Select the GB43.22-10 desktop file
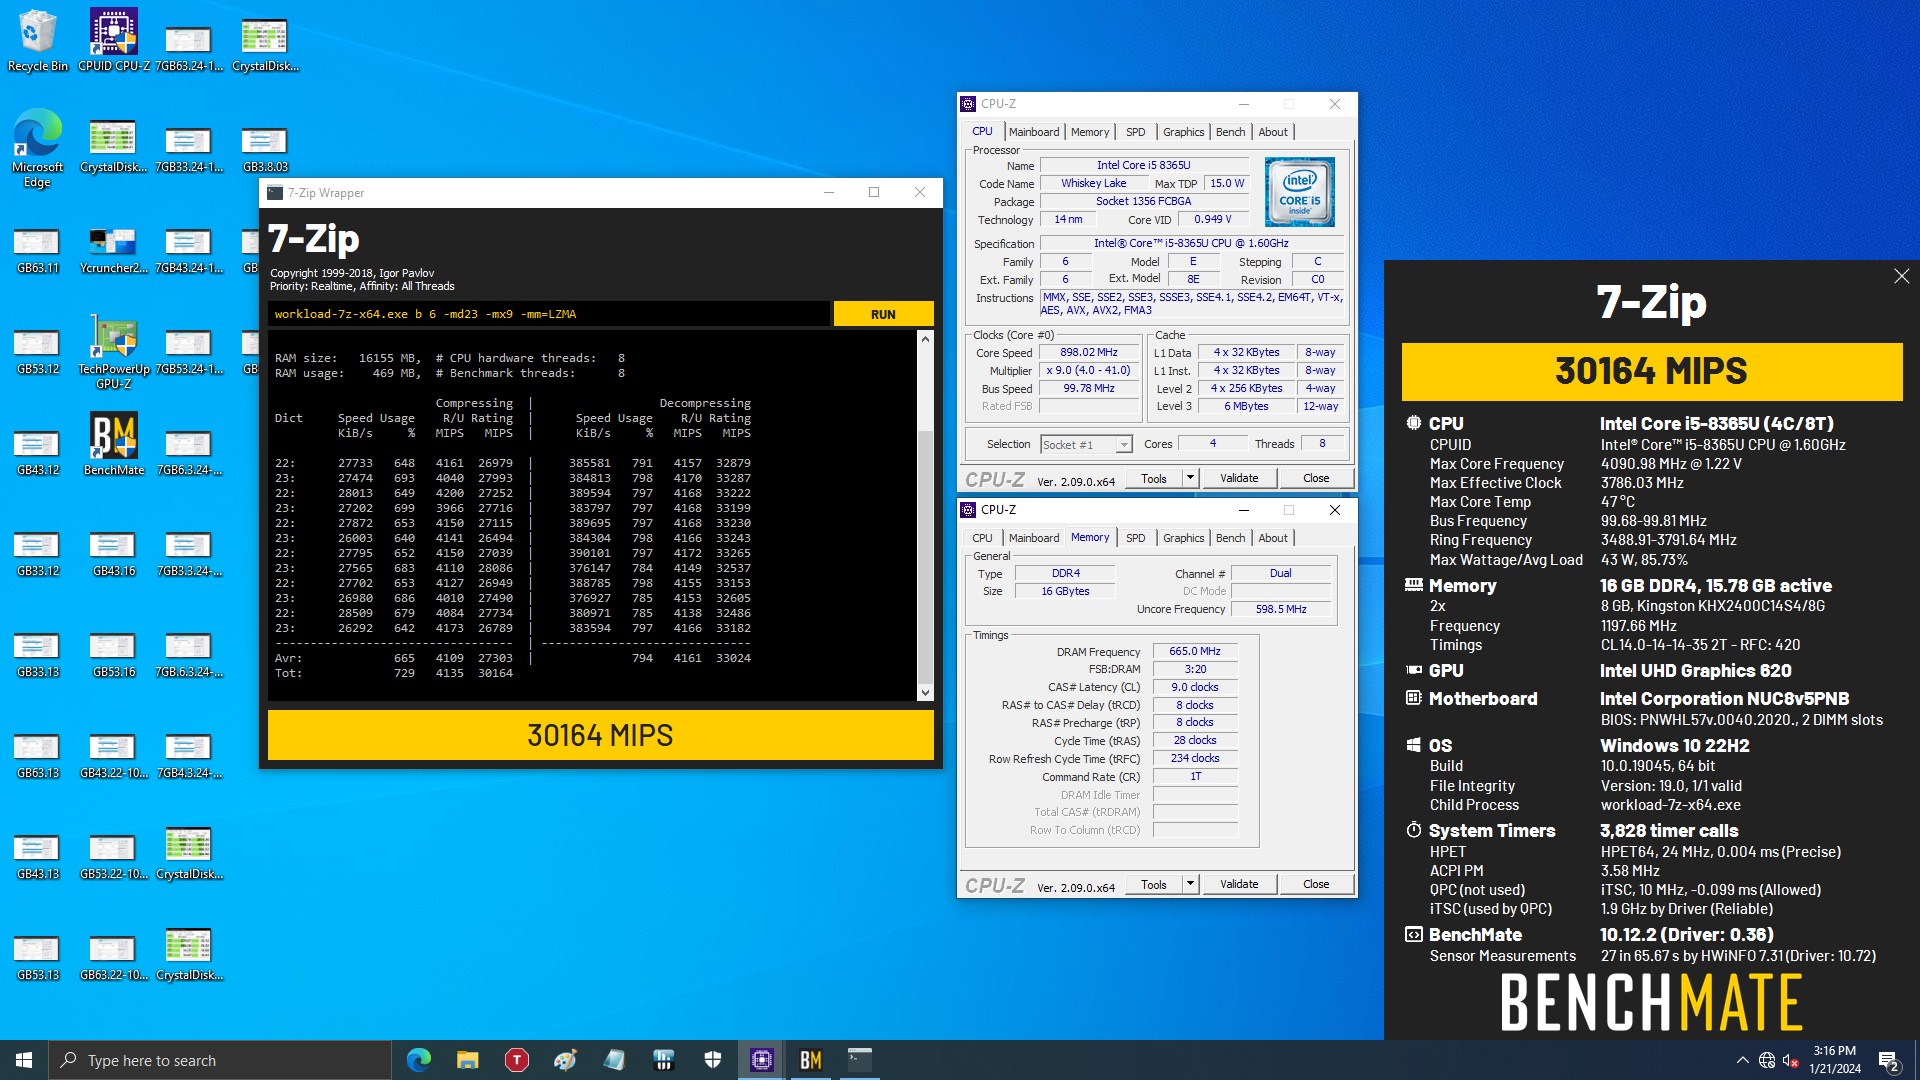Image resolution: width=1920 pixels, height=1080 pixels. pyautogui.click(x=113, y=754)
